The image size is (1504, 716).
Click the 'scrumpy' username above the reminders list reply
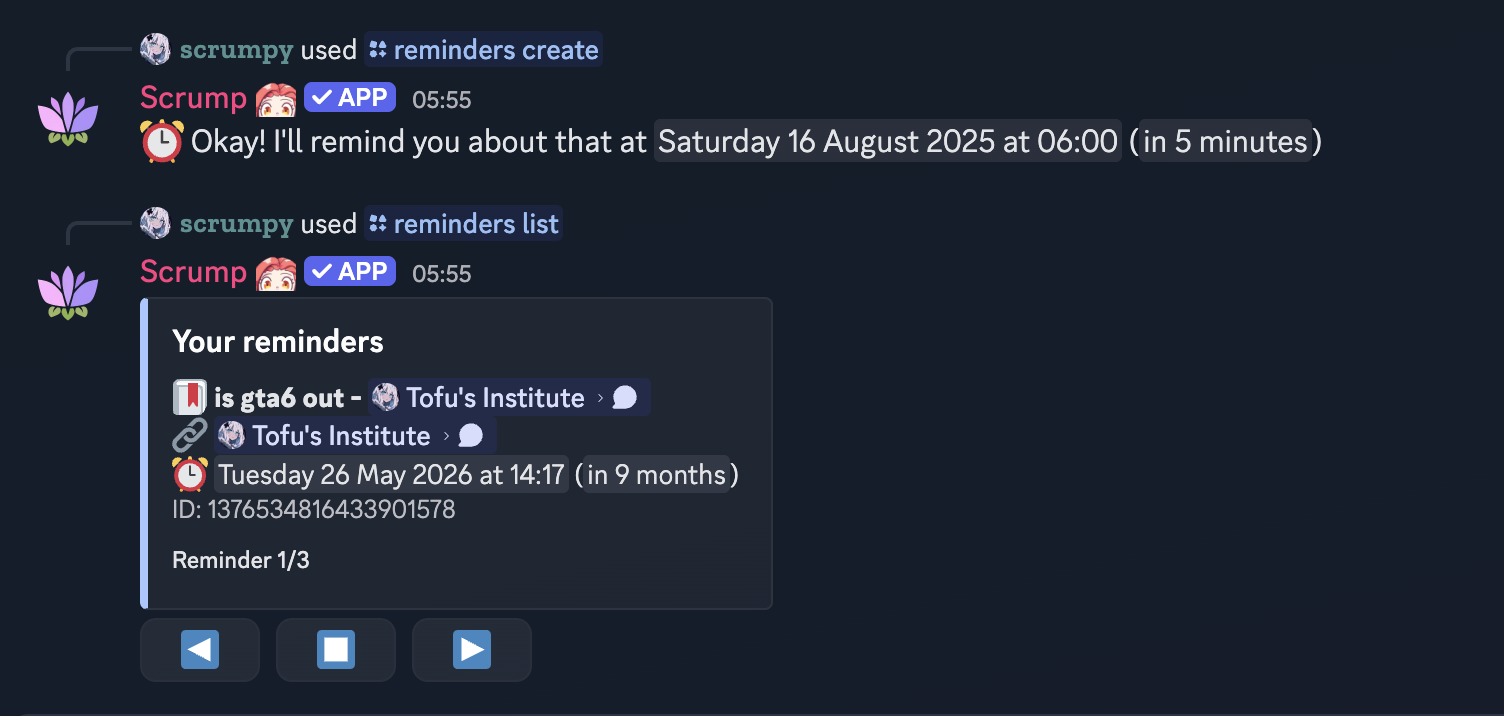(236, 223)
